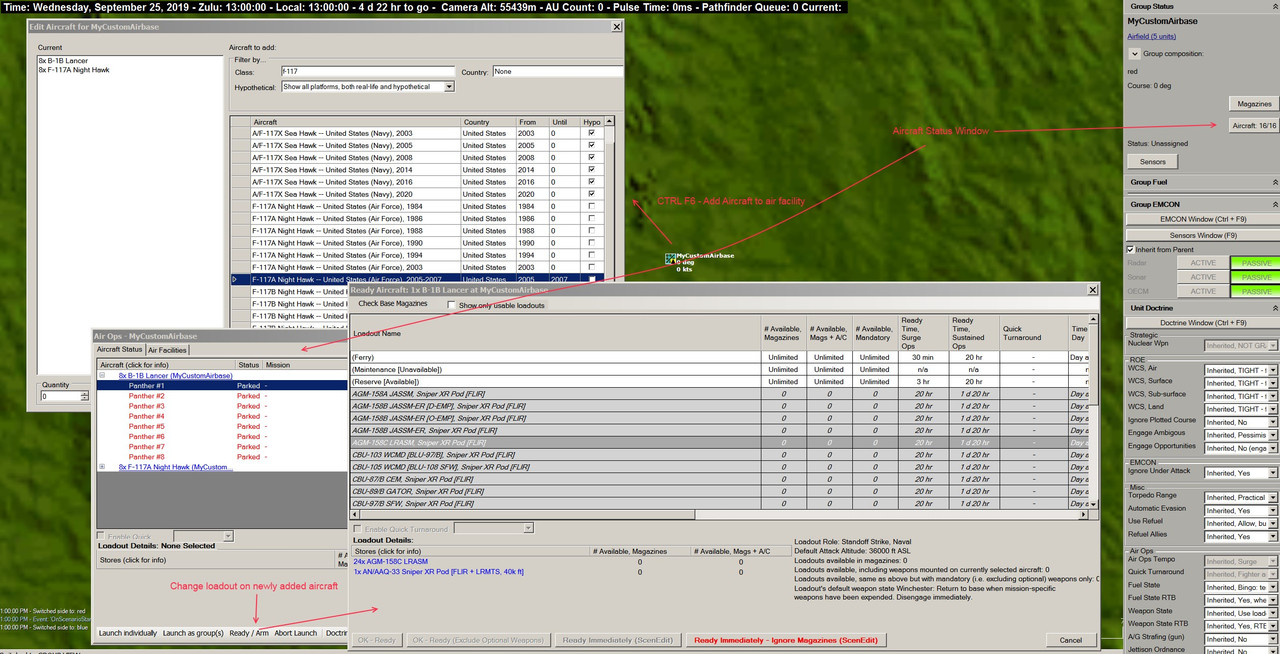Open the 24x AGM-158C LRASM stores link

pos(391,562)
